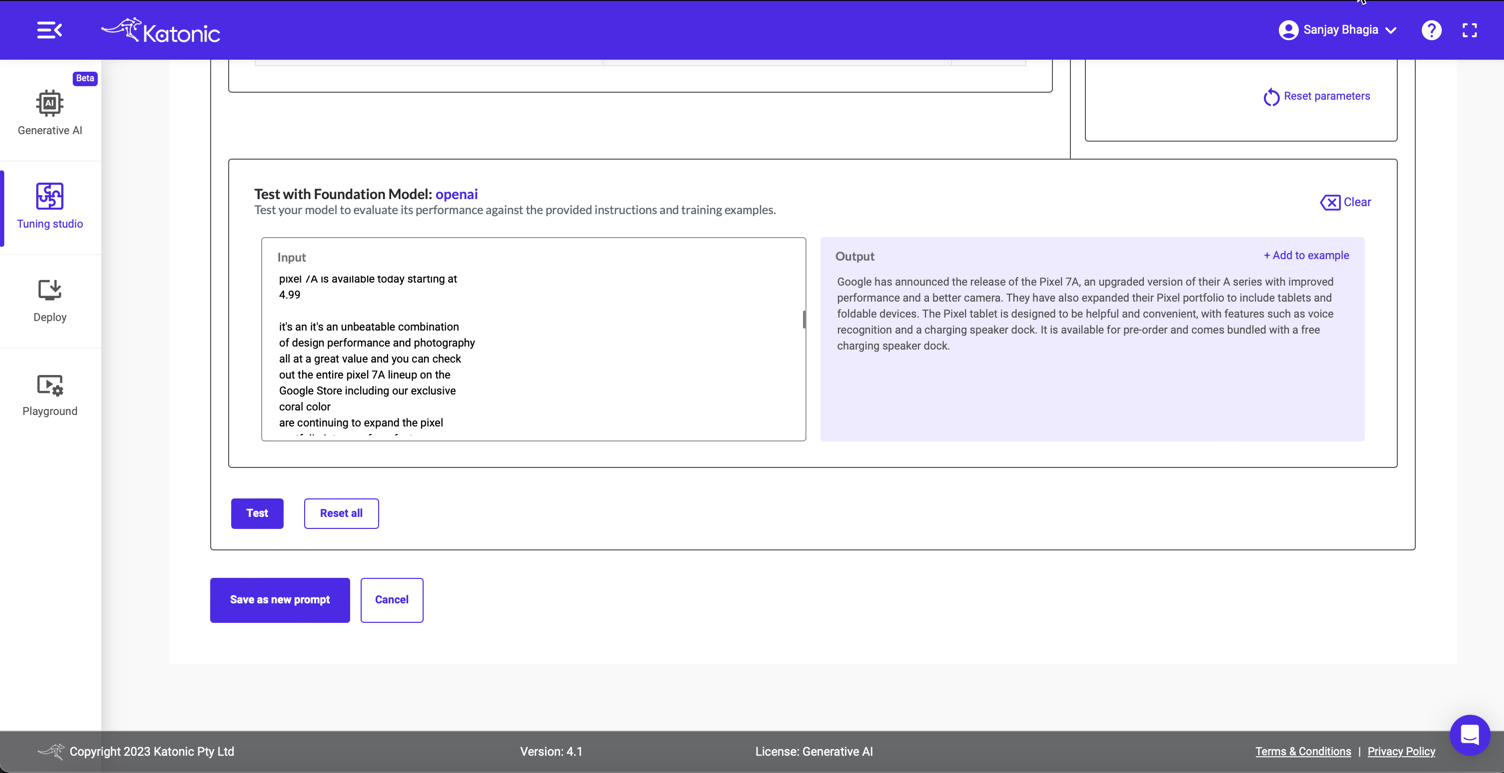Image resolution: width=1504 pixels, height=773 pixels.
Task: Open the Deploy download icon
Action: (x=49, y=290)
